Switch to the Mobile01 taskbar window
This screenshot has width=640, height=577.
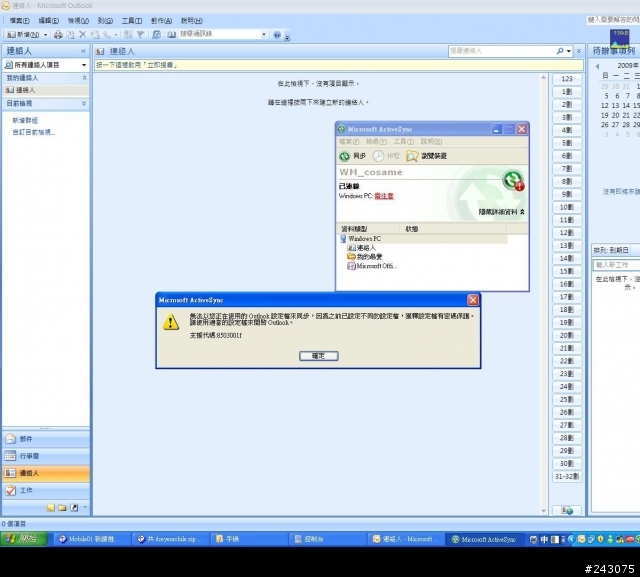coord(92,539)
